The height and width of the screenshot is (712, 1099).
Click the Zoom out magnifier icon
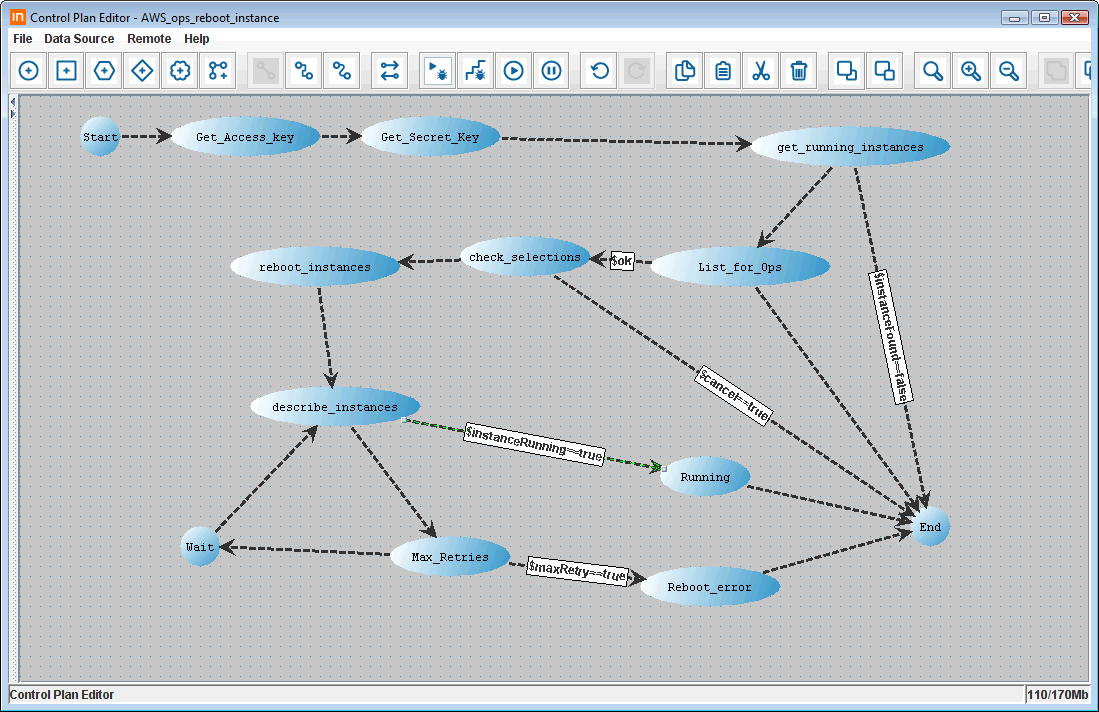pos(1009,71)
